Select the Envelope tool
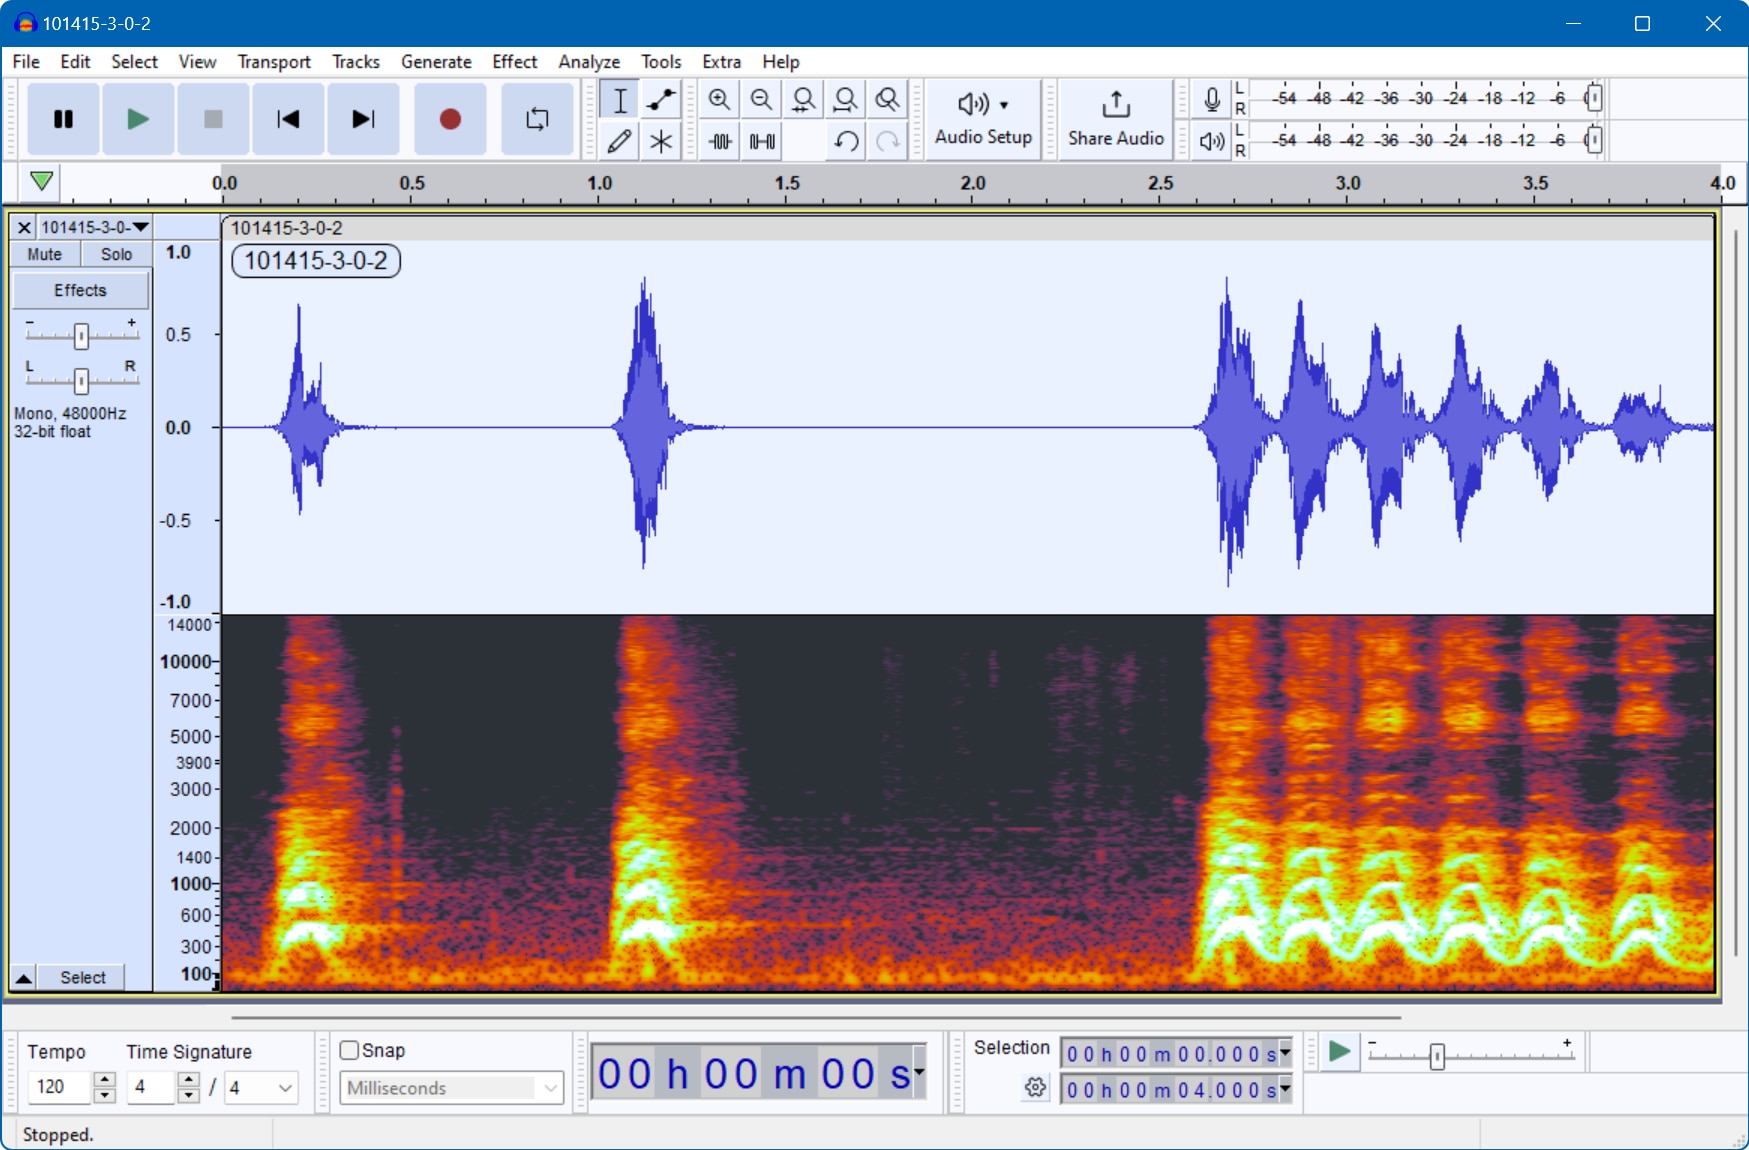 [x=661, y=100]
